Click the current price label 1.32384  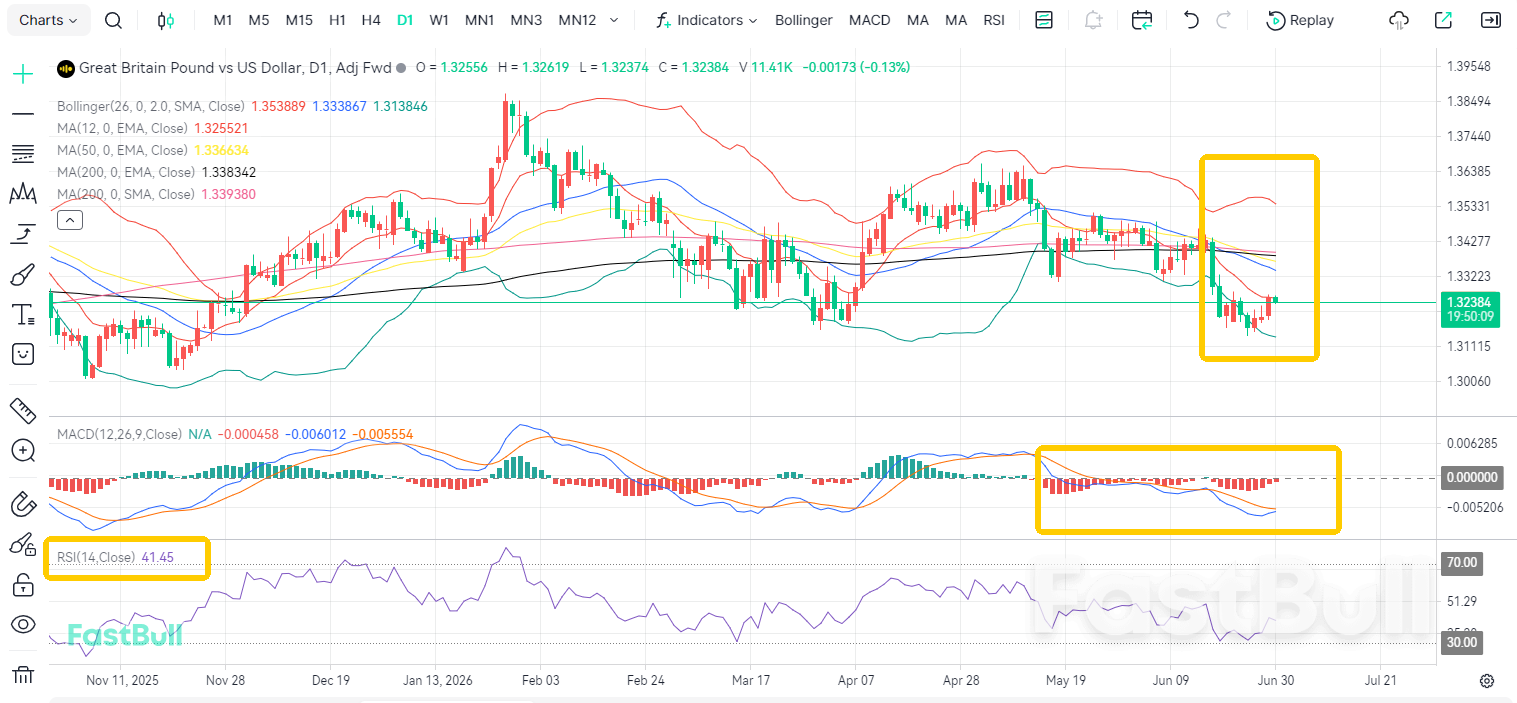coord(1468,302)
